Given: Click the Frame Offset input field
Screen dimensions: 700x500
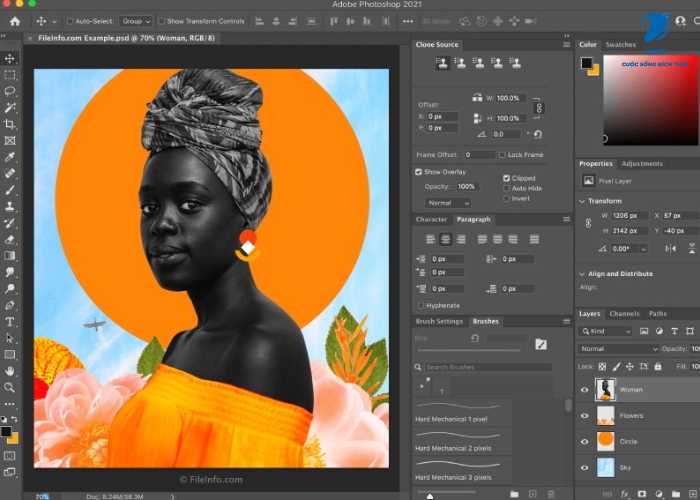Looking at the screenshot, I should tap(479, 155).
